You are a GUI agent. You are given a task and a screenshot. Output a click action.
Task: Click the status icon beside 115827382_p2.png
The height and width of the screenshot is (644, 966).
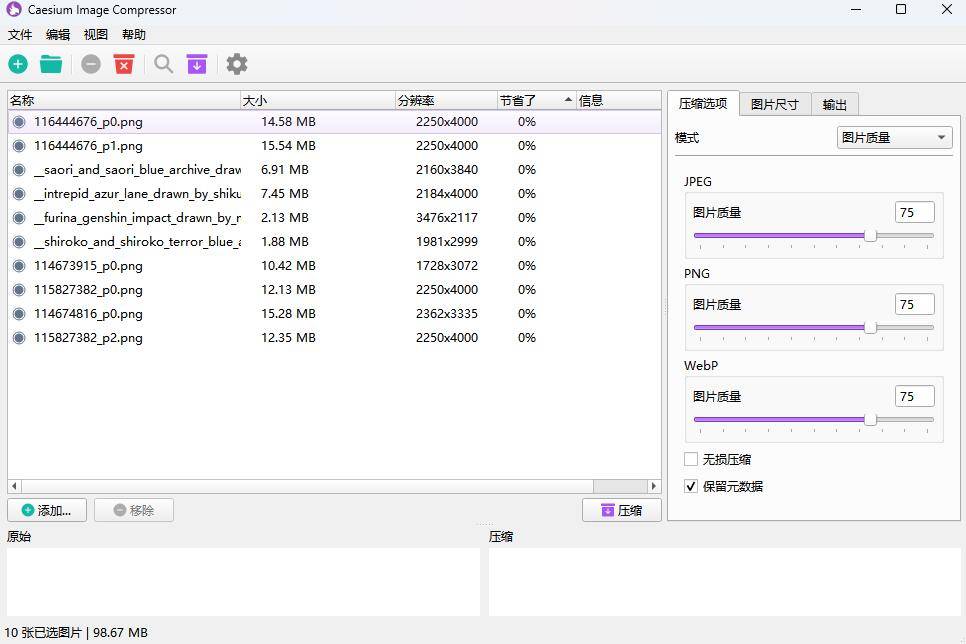pyautogui.click(x=19, y=338)
